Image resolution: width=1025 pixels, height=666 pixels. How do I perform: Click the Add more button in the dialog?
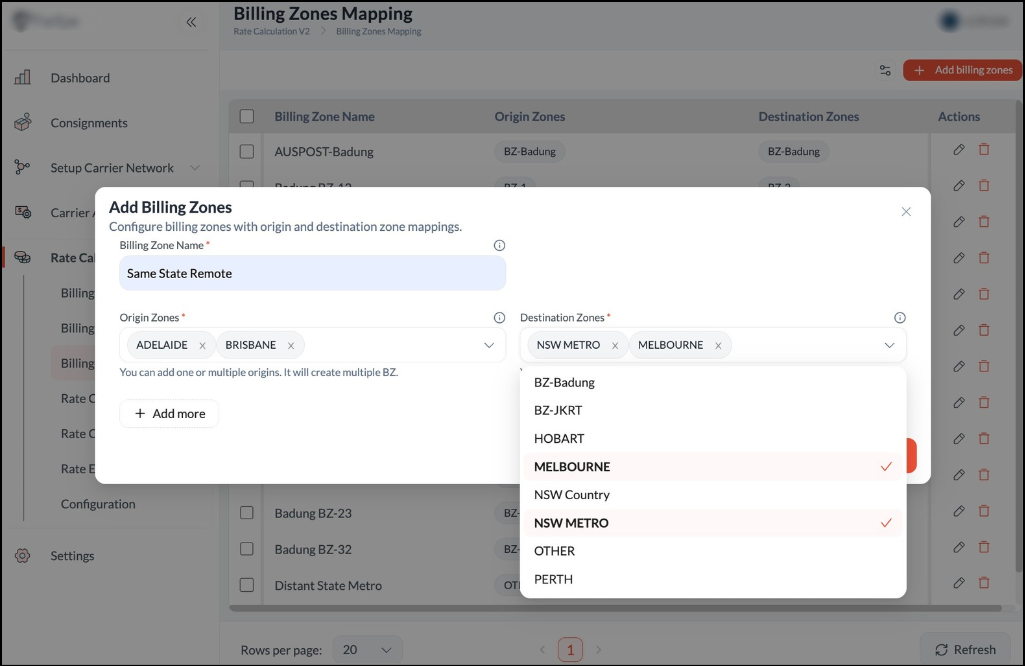click(169, 413)
